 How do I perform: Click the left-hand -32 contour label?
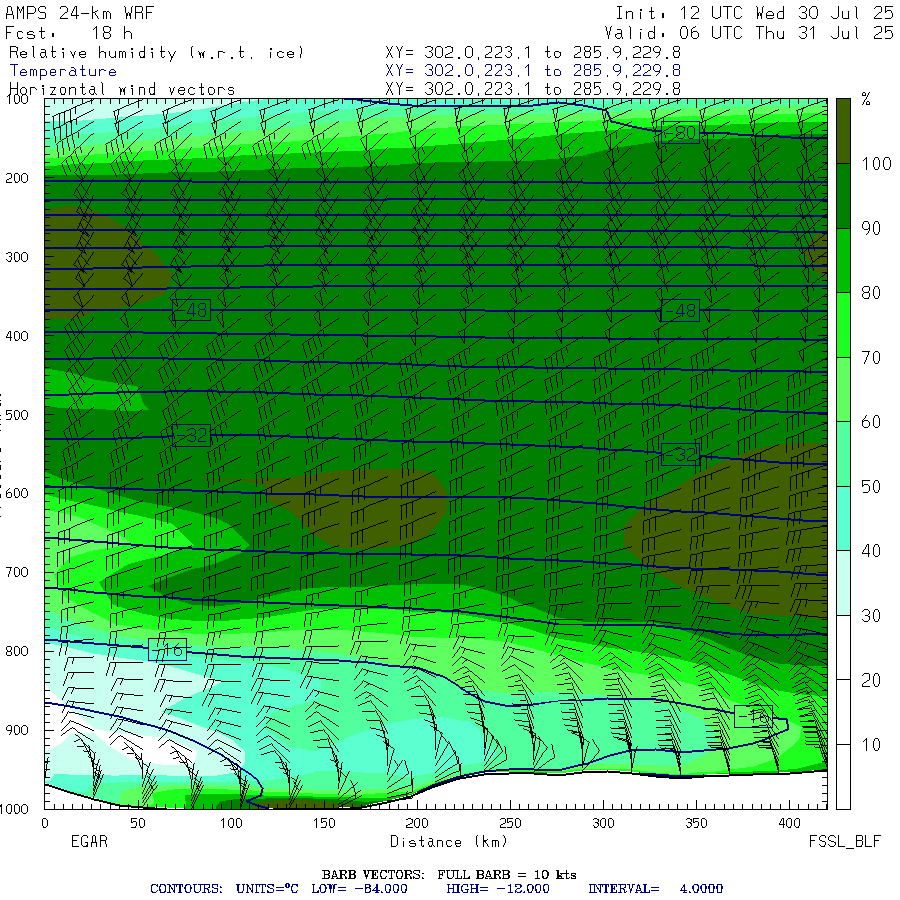pyautogui.click(x=192, y=436)
